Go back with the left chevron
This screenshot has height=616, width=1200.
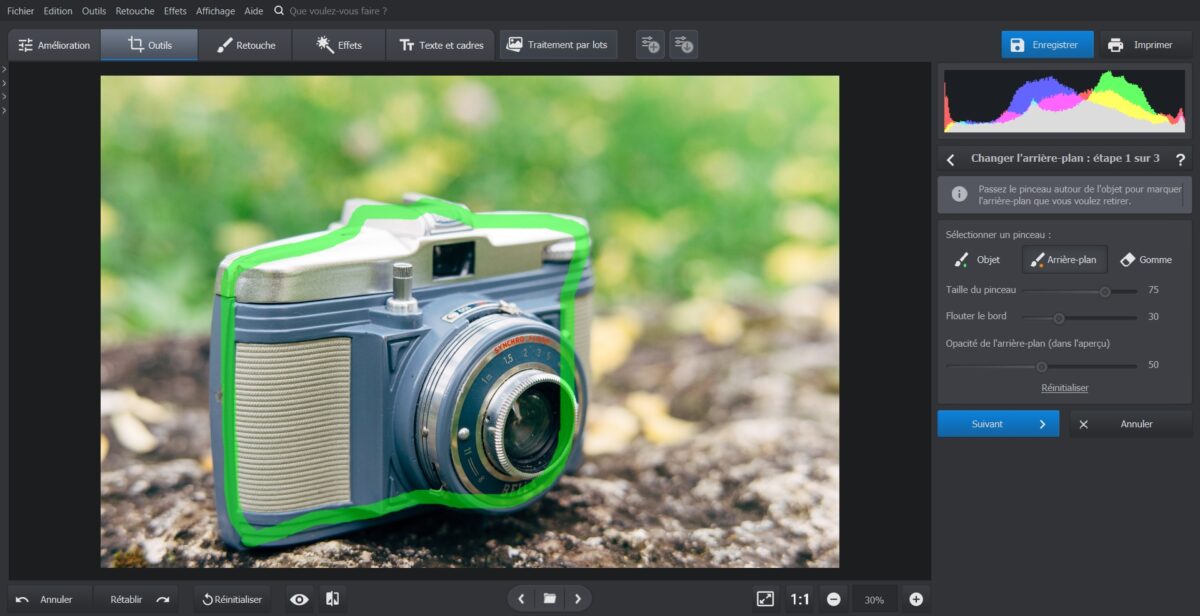(951, 159)
